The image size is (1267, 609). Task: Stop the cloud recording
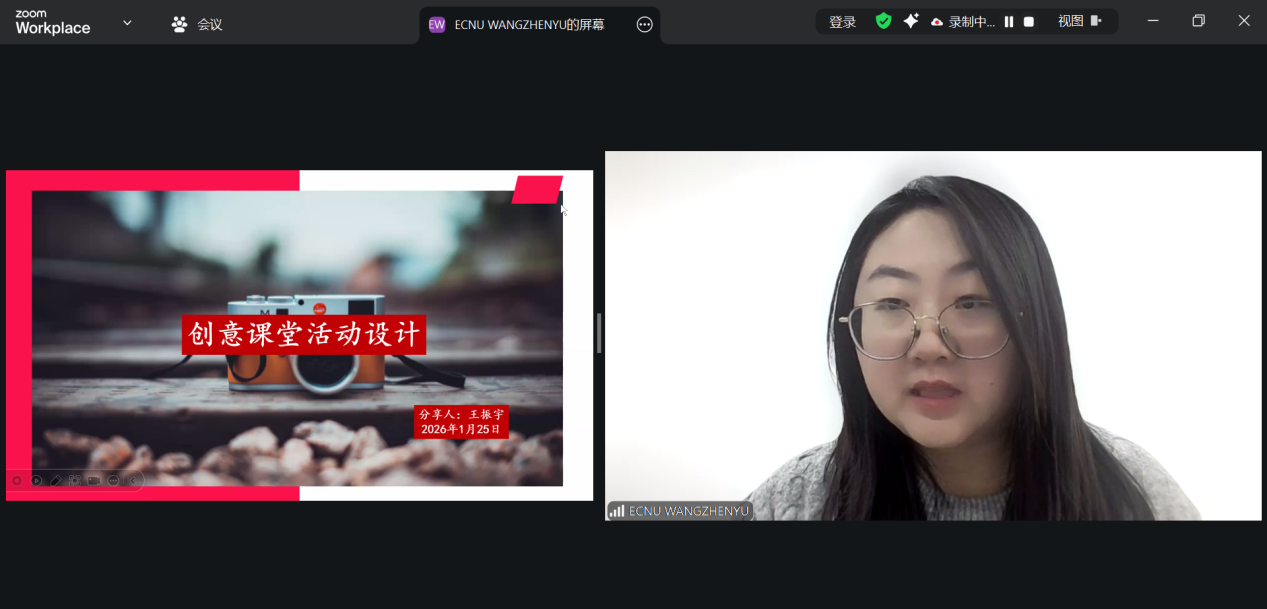point(1028,22)
